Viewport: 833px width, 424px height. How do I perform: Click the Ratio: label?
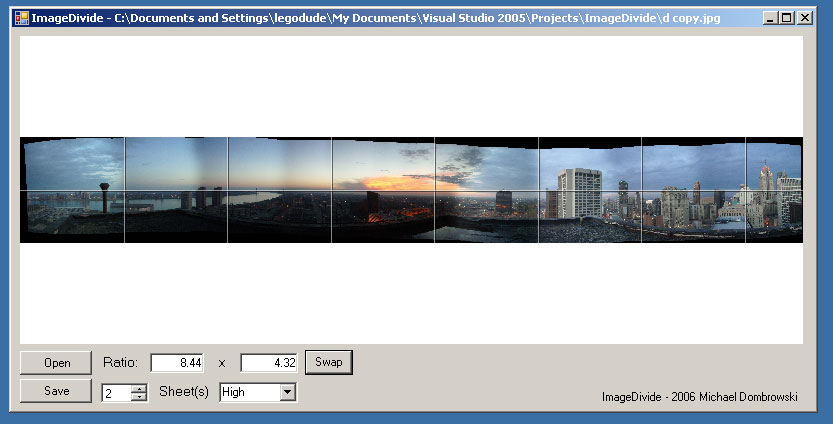click(x=121, y=362)
